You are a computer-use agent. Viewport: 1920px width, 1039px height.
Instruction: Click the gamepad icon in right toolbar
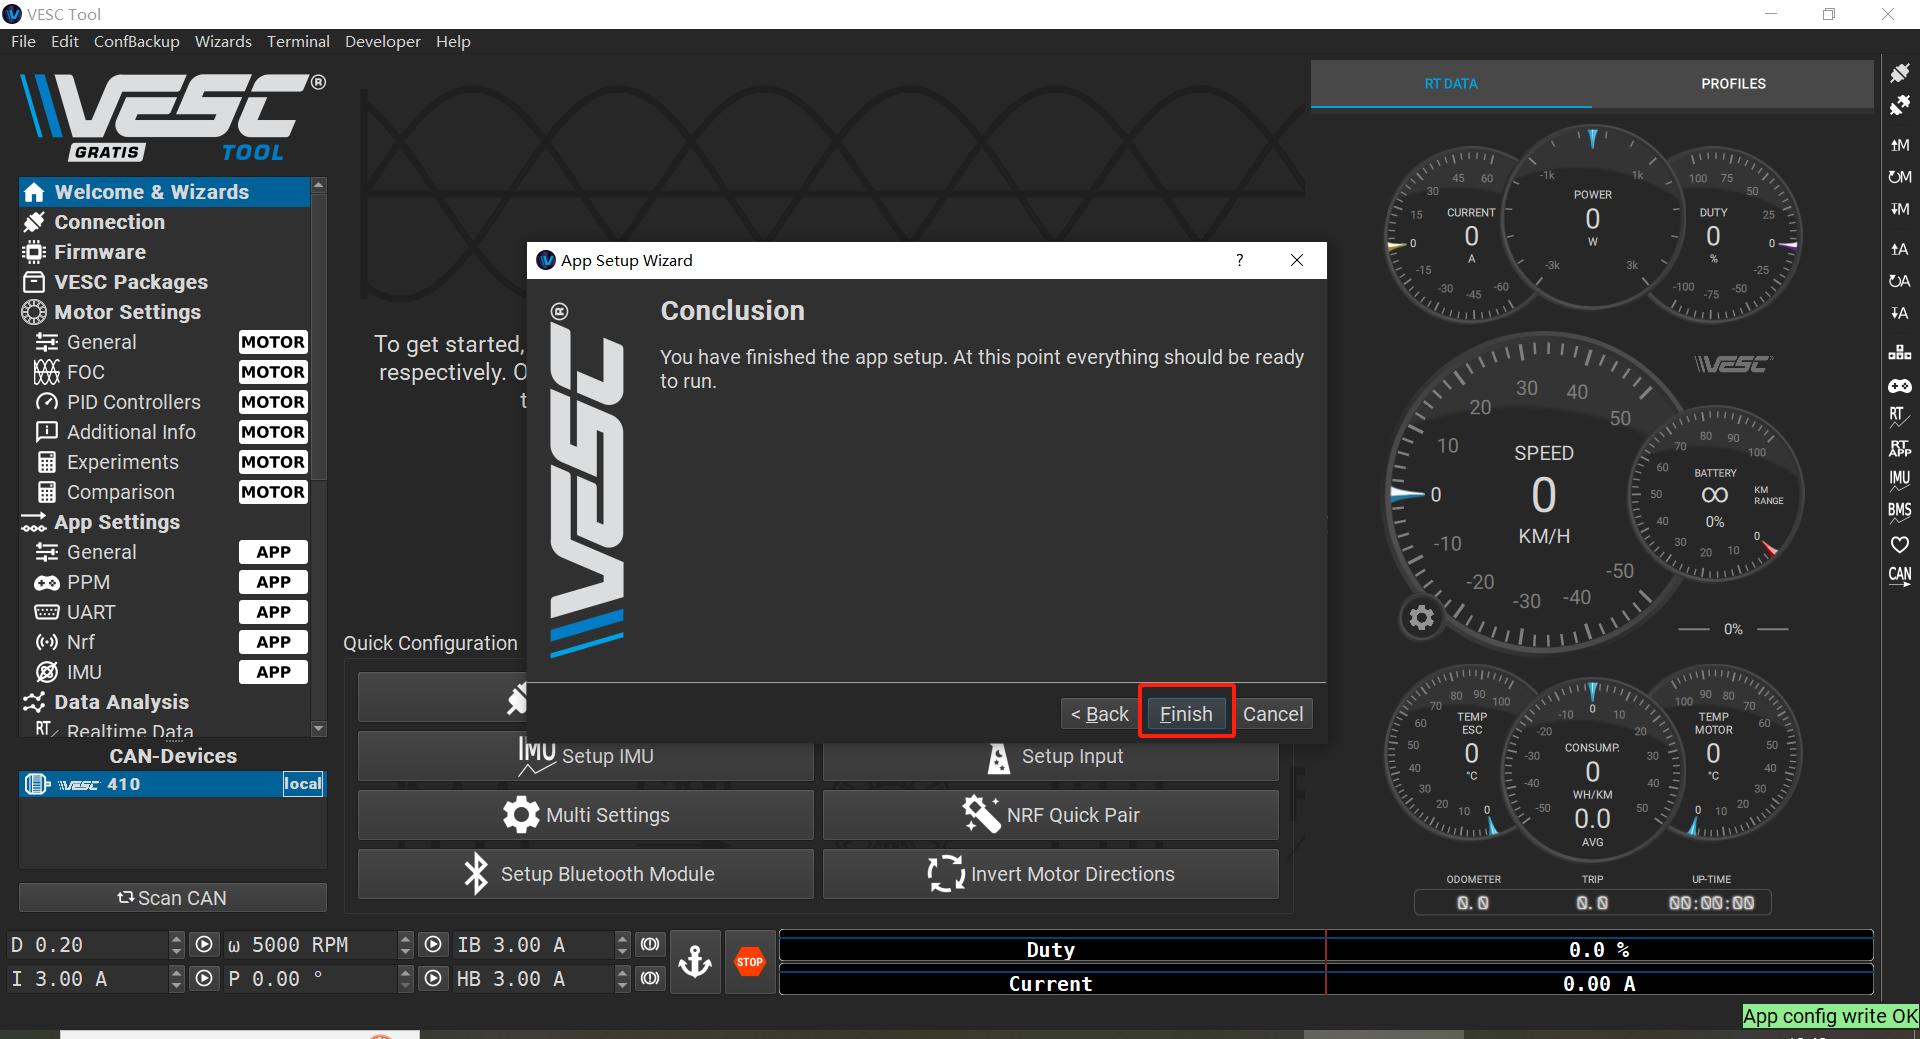pyautogui.click(x=1899, y=385)
